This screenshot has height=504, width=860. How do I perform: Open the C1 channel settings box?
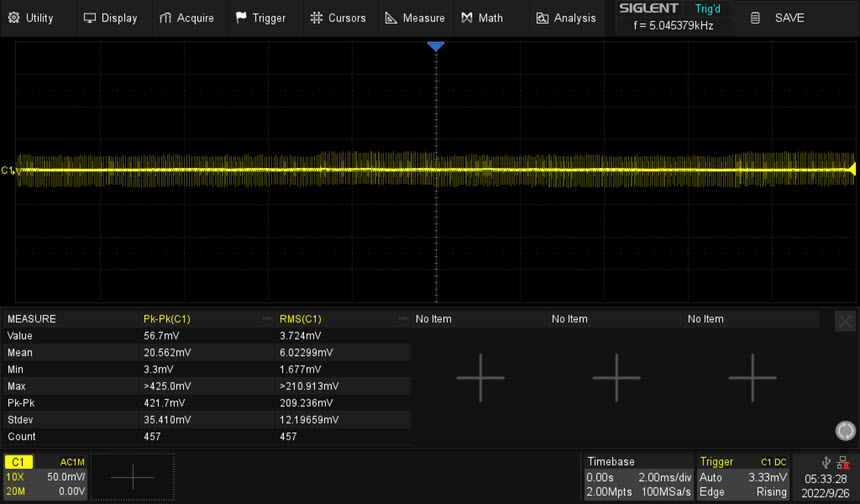(46, 477)
